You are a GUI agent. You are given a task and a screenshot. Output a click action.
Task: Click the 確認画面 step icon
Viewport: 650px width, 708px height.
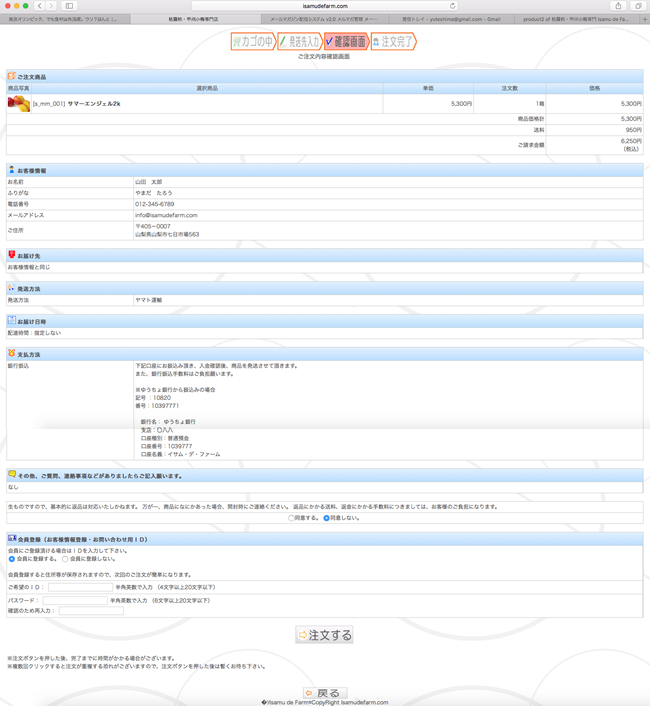tap(345, 41)
